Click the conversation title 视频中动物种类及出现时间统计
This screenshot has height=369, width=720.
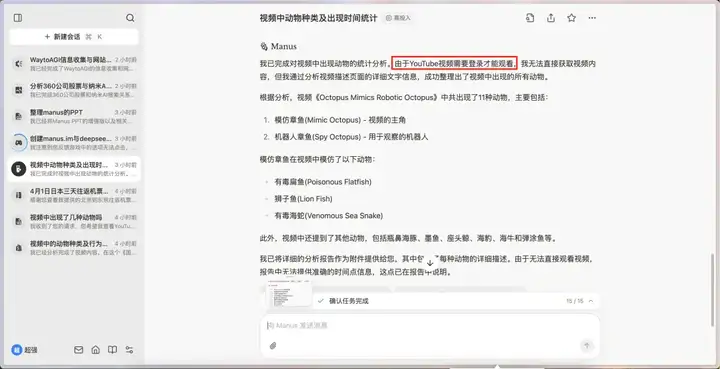pos(318,18)
